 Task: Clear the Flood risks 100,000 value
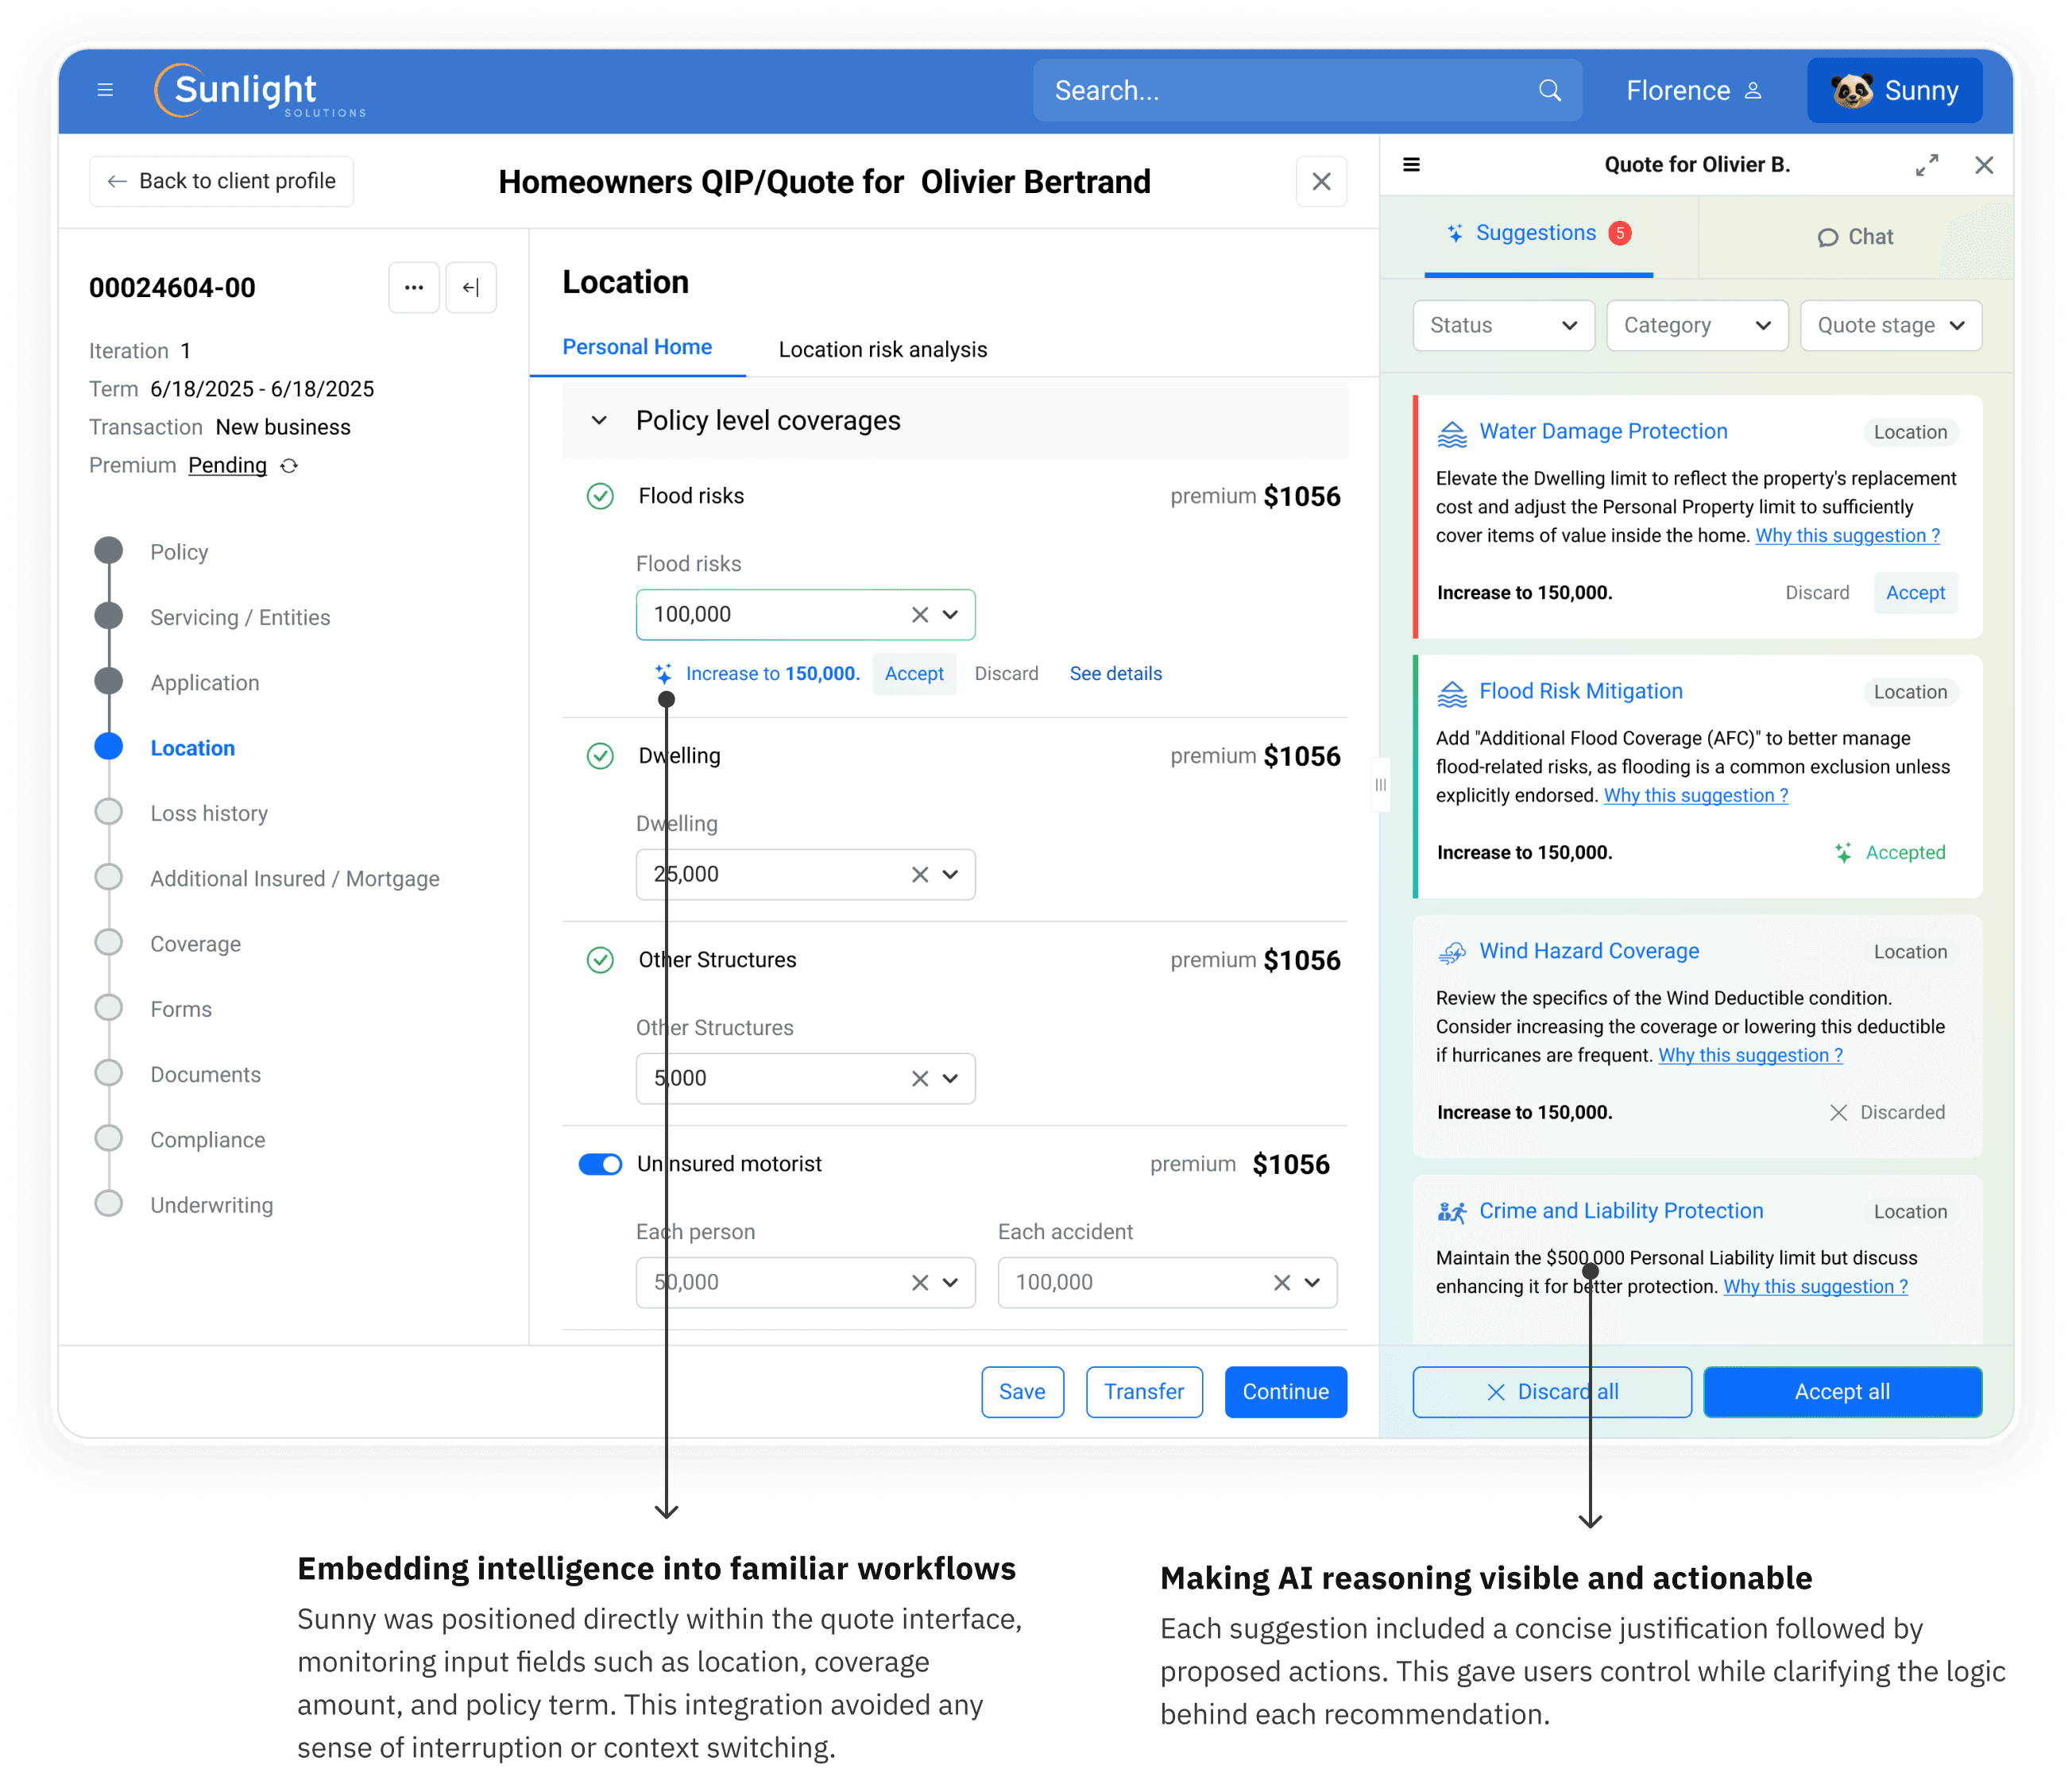(x=920, y=615)
